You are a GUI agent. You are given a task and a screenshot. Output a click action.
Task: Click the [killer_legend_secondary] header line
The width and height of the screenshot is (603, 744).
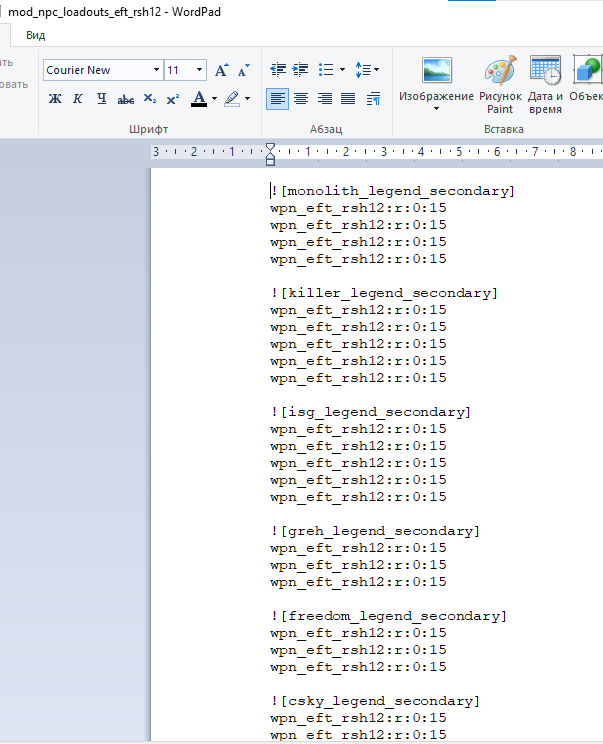pos(384,293)
